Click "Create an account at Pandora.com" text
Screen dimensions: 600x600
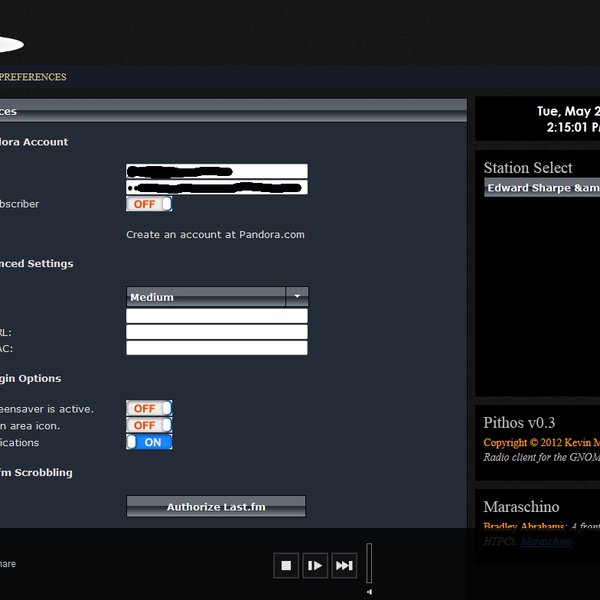pyautogui.click(x=215, y=235)
